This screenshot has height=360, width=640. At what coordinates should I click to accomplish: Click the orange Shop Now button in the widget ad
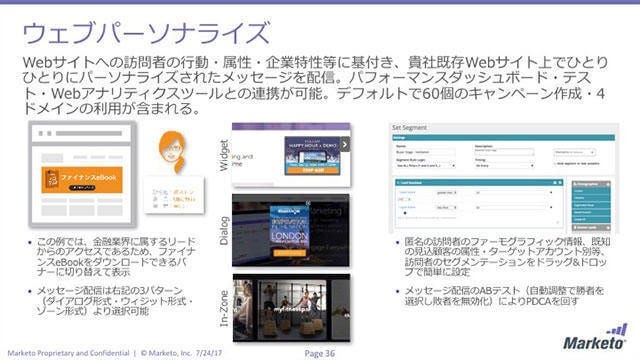(313, 171)
